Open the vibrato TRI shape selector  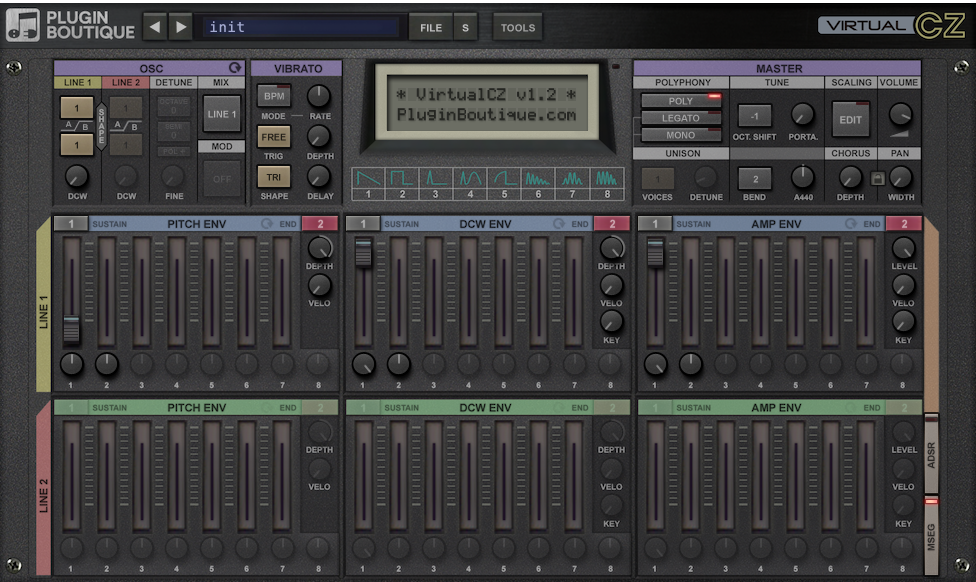(274, 177)
